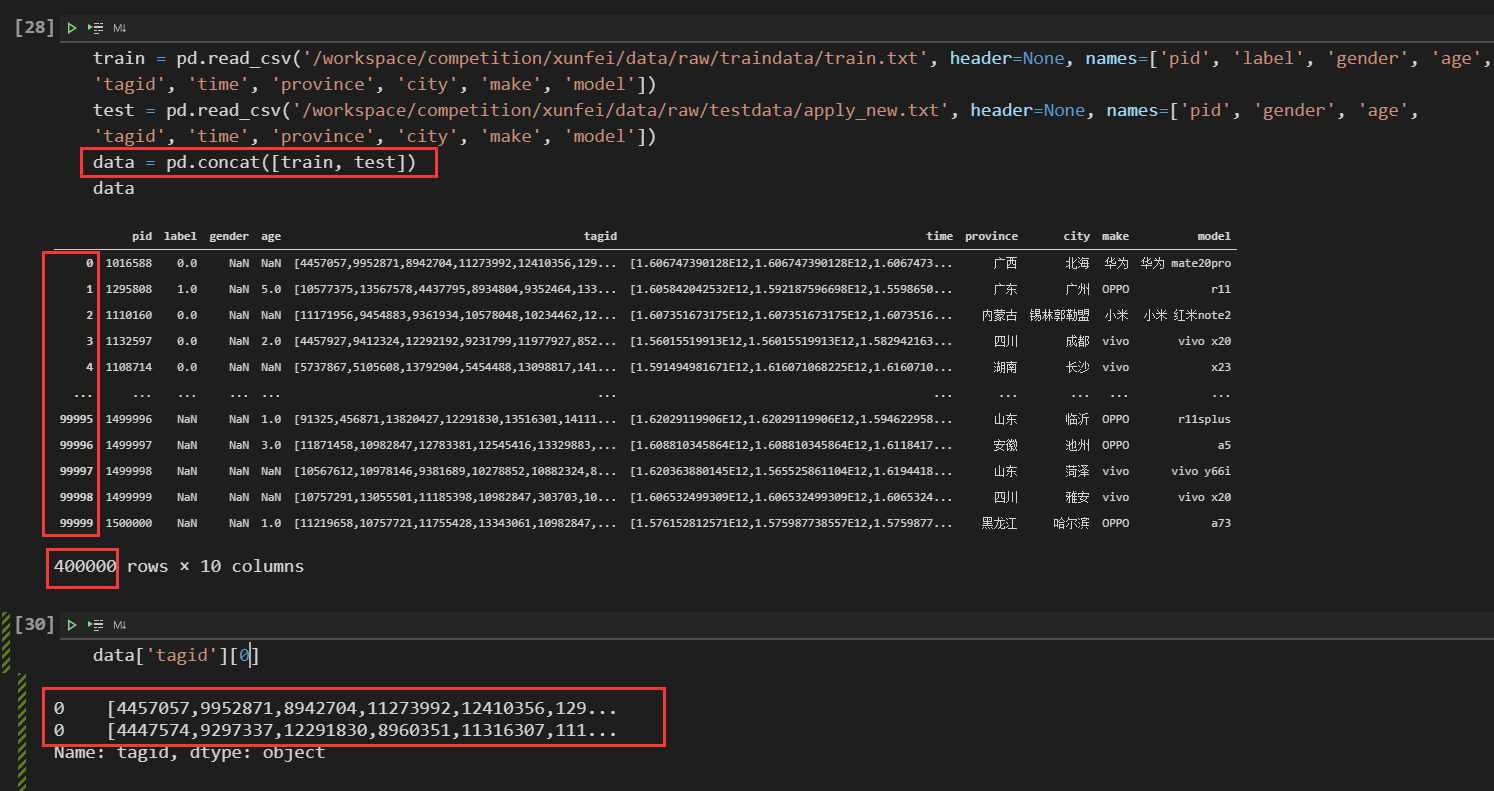Click pid value 1500000
Viewport: 1494px width, 791px height.
tap(128, 523)
